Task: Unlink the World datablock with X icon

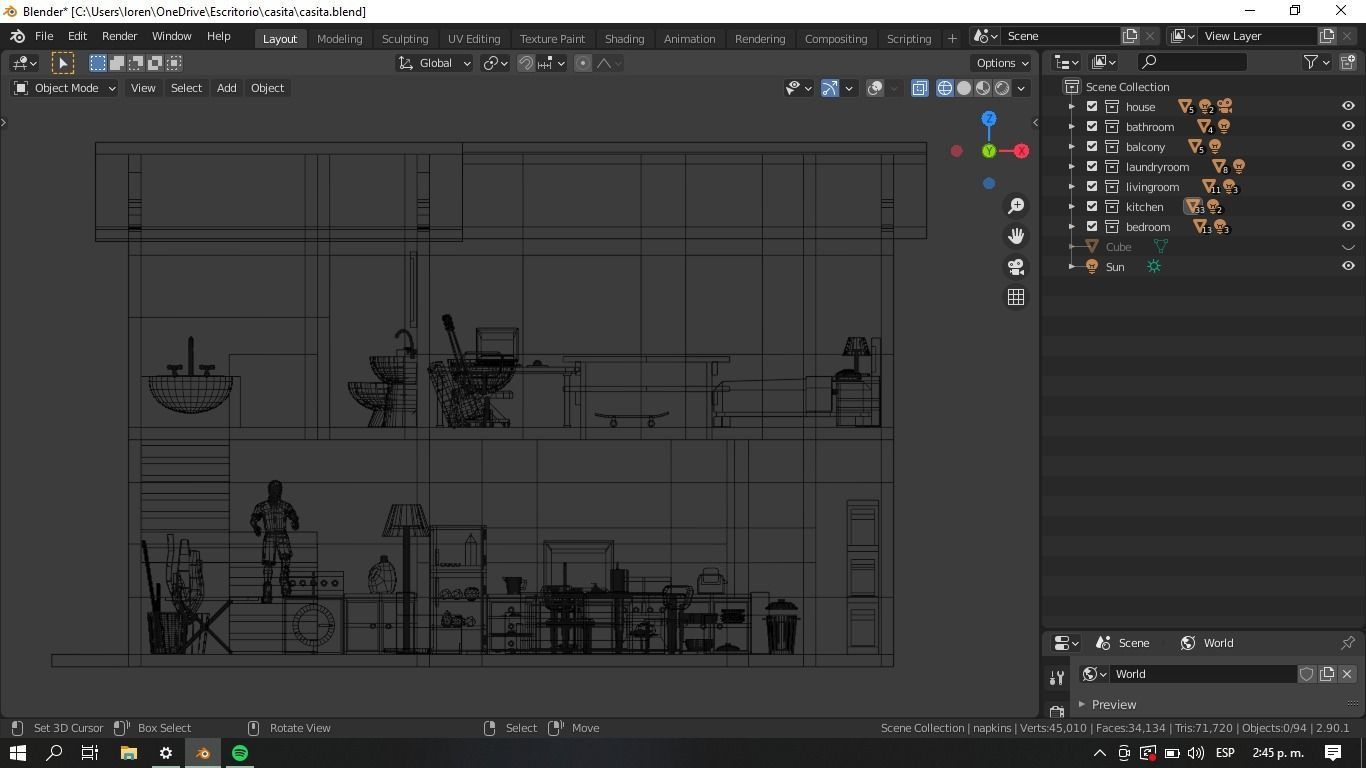Action: (1347, 674)
